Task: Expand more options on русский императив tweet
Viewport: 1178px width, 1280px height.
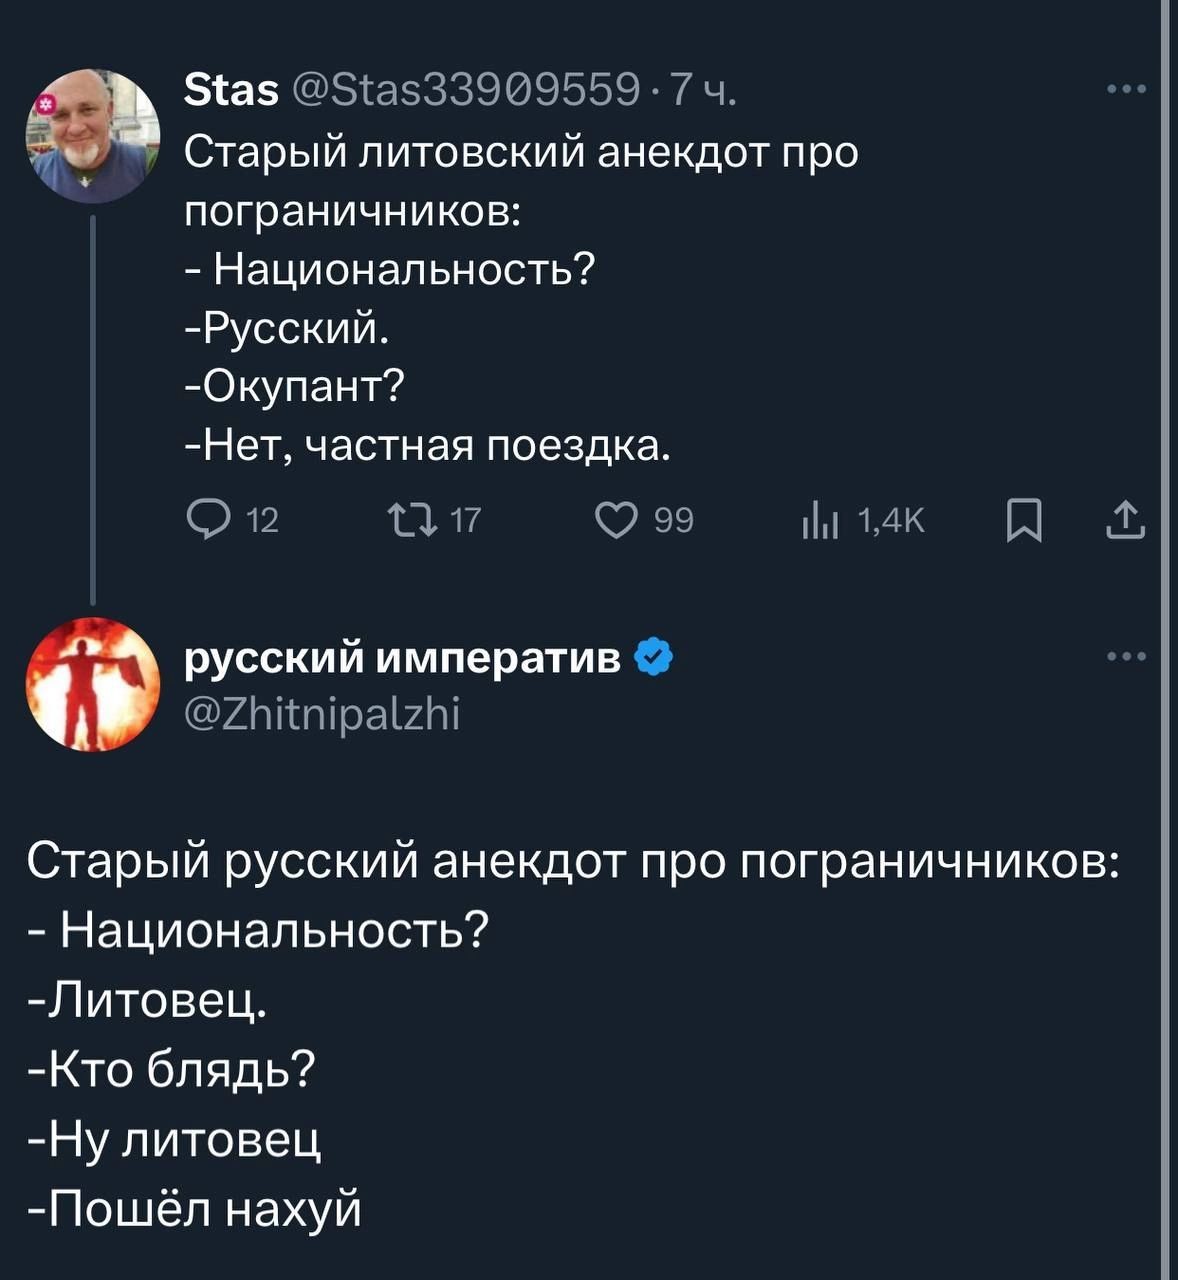Action: (1127, 657)
